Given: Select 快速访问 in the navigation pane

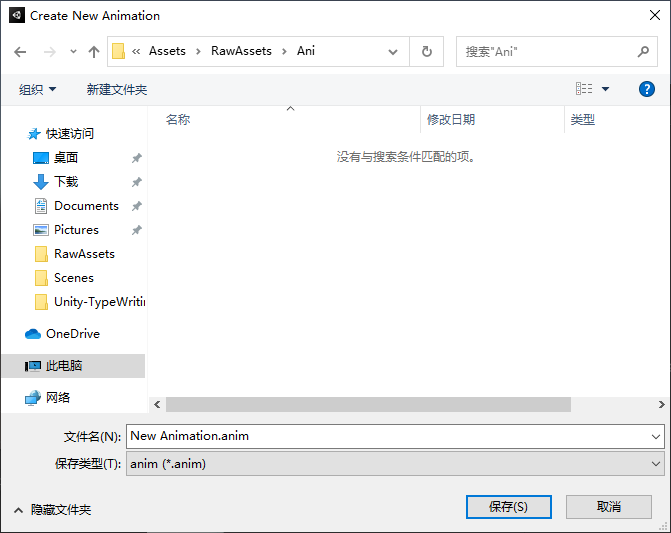Looking at the screenshot, I should [70, 134].
